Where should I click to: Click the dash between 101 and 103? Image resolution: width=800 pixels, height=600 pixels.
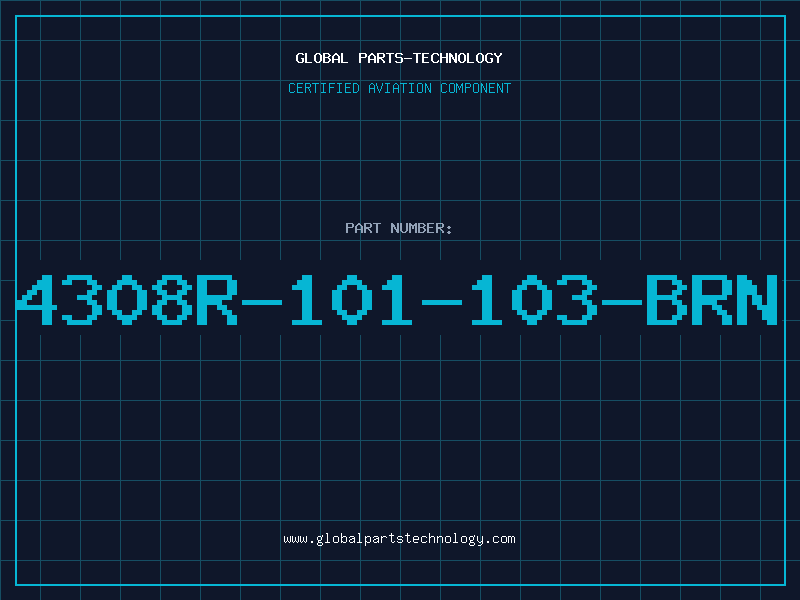(442, 302)
